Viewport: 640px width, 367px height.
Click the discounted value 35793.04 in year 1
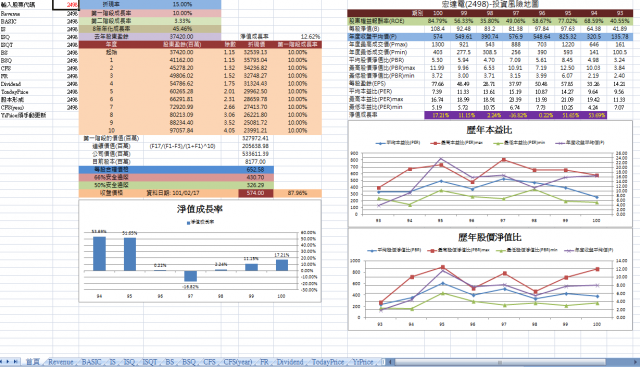[256, 60]
